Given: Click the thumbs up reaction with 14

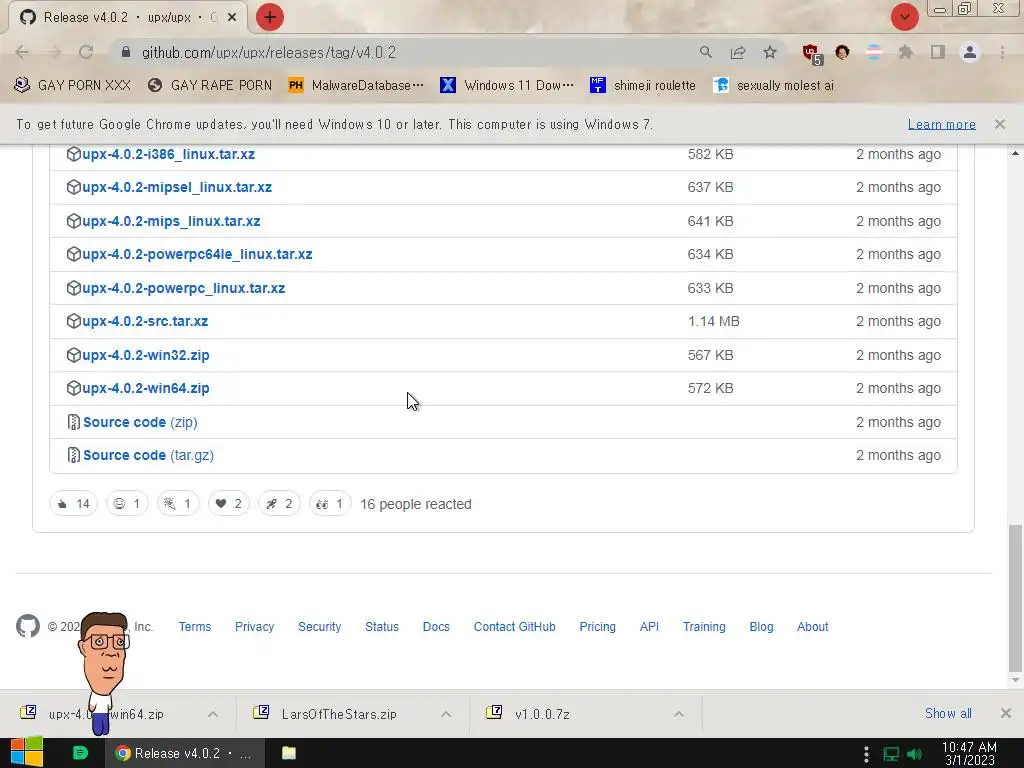Looking at the screenshot, I should pos(73,504).
